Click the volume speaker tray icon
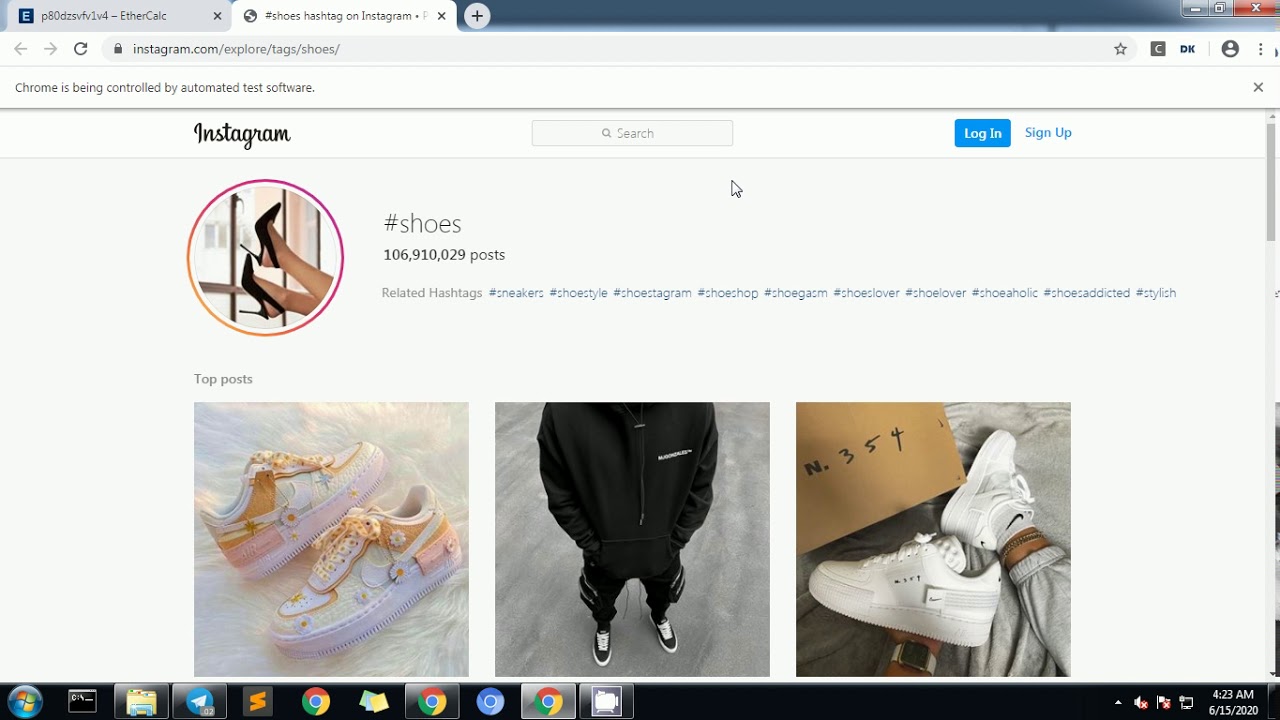 [x=1141, y=702]
